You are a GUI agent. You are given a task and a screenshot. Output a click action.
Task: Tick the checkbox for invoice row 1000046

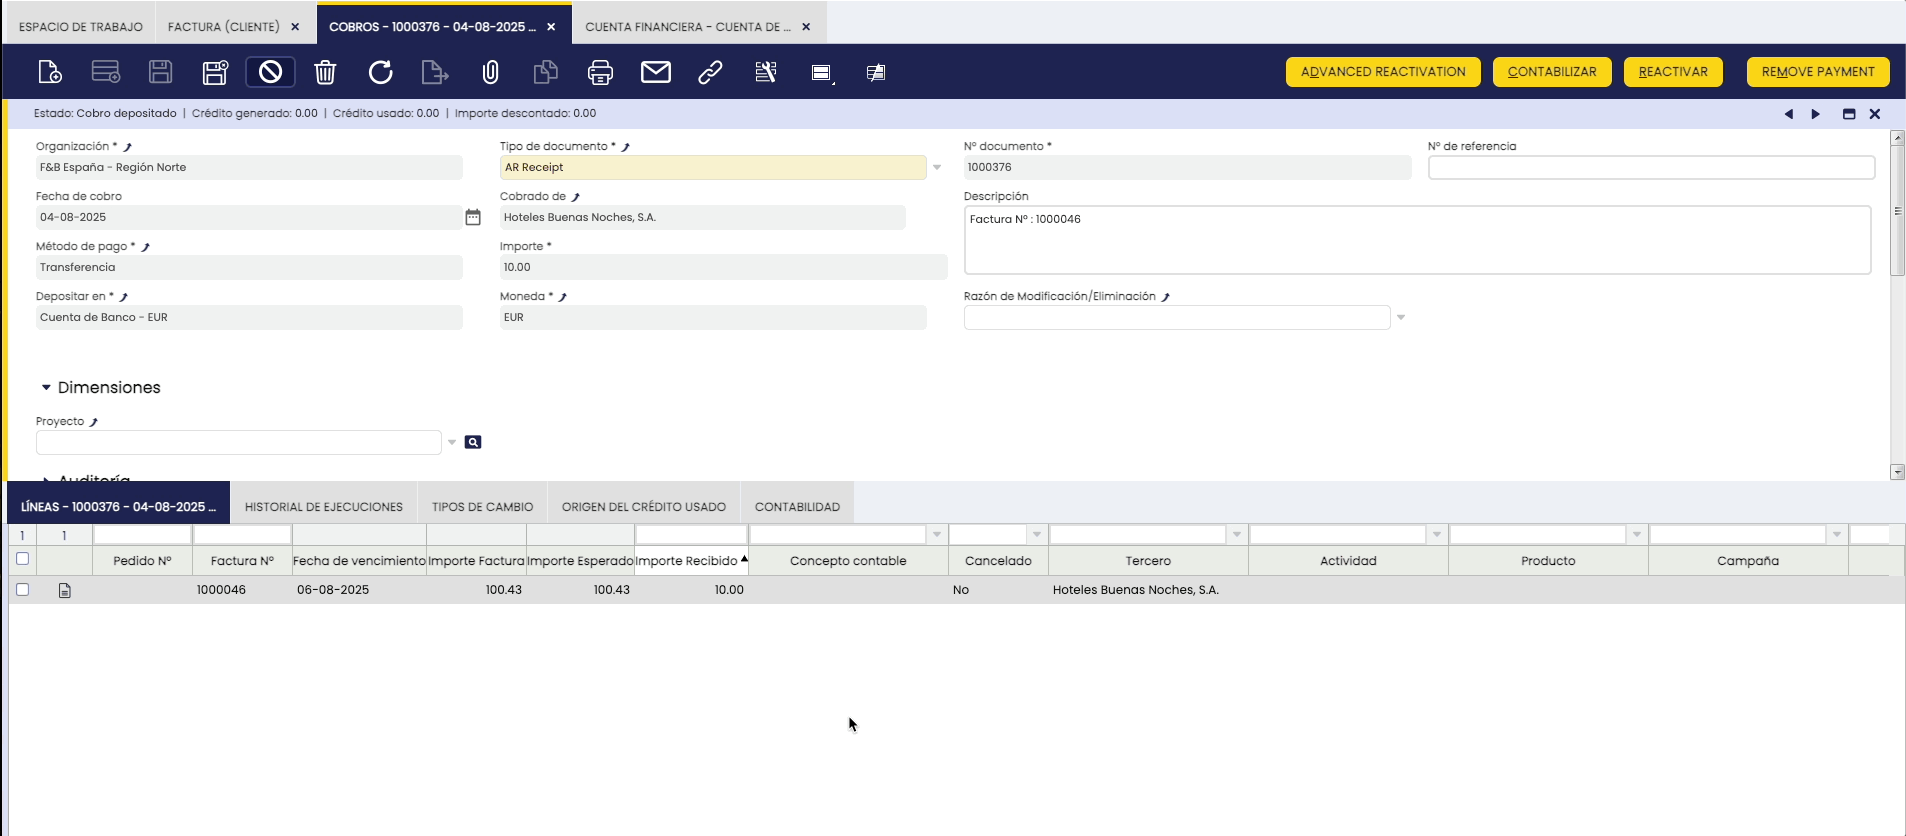point(23,590)
